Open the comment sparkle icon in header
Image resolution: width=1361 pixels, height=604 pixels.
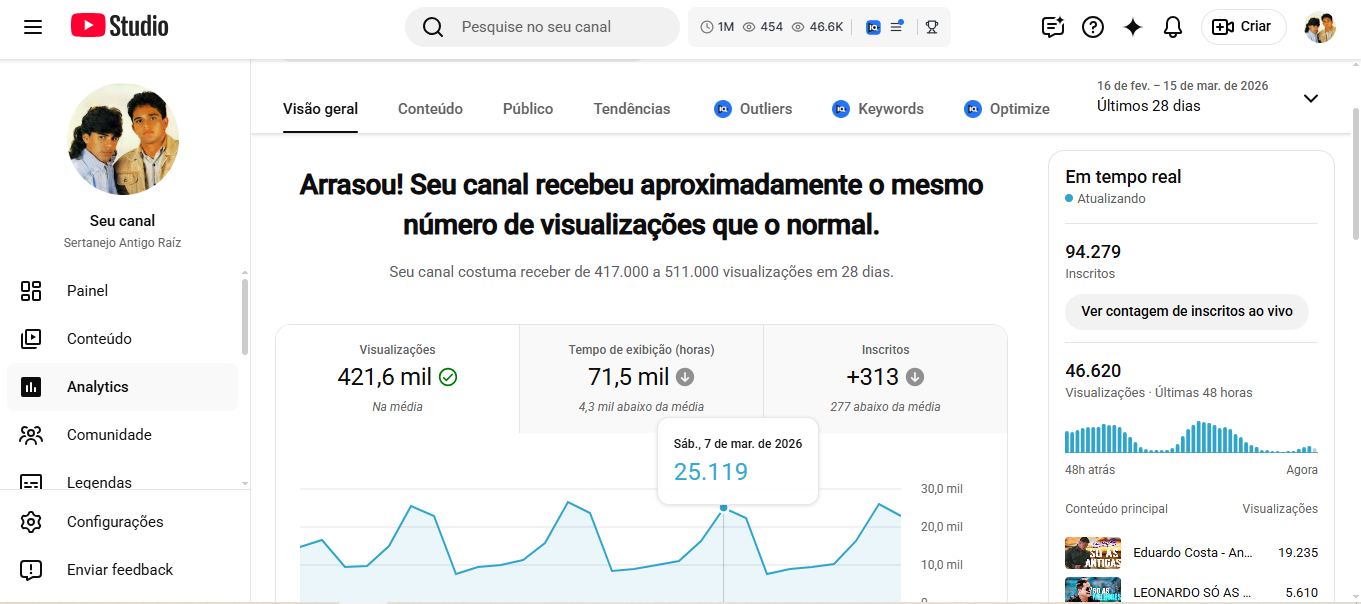(1052, 27)
